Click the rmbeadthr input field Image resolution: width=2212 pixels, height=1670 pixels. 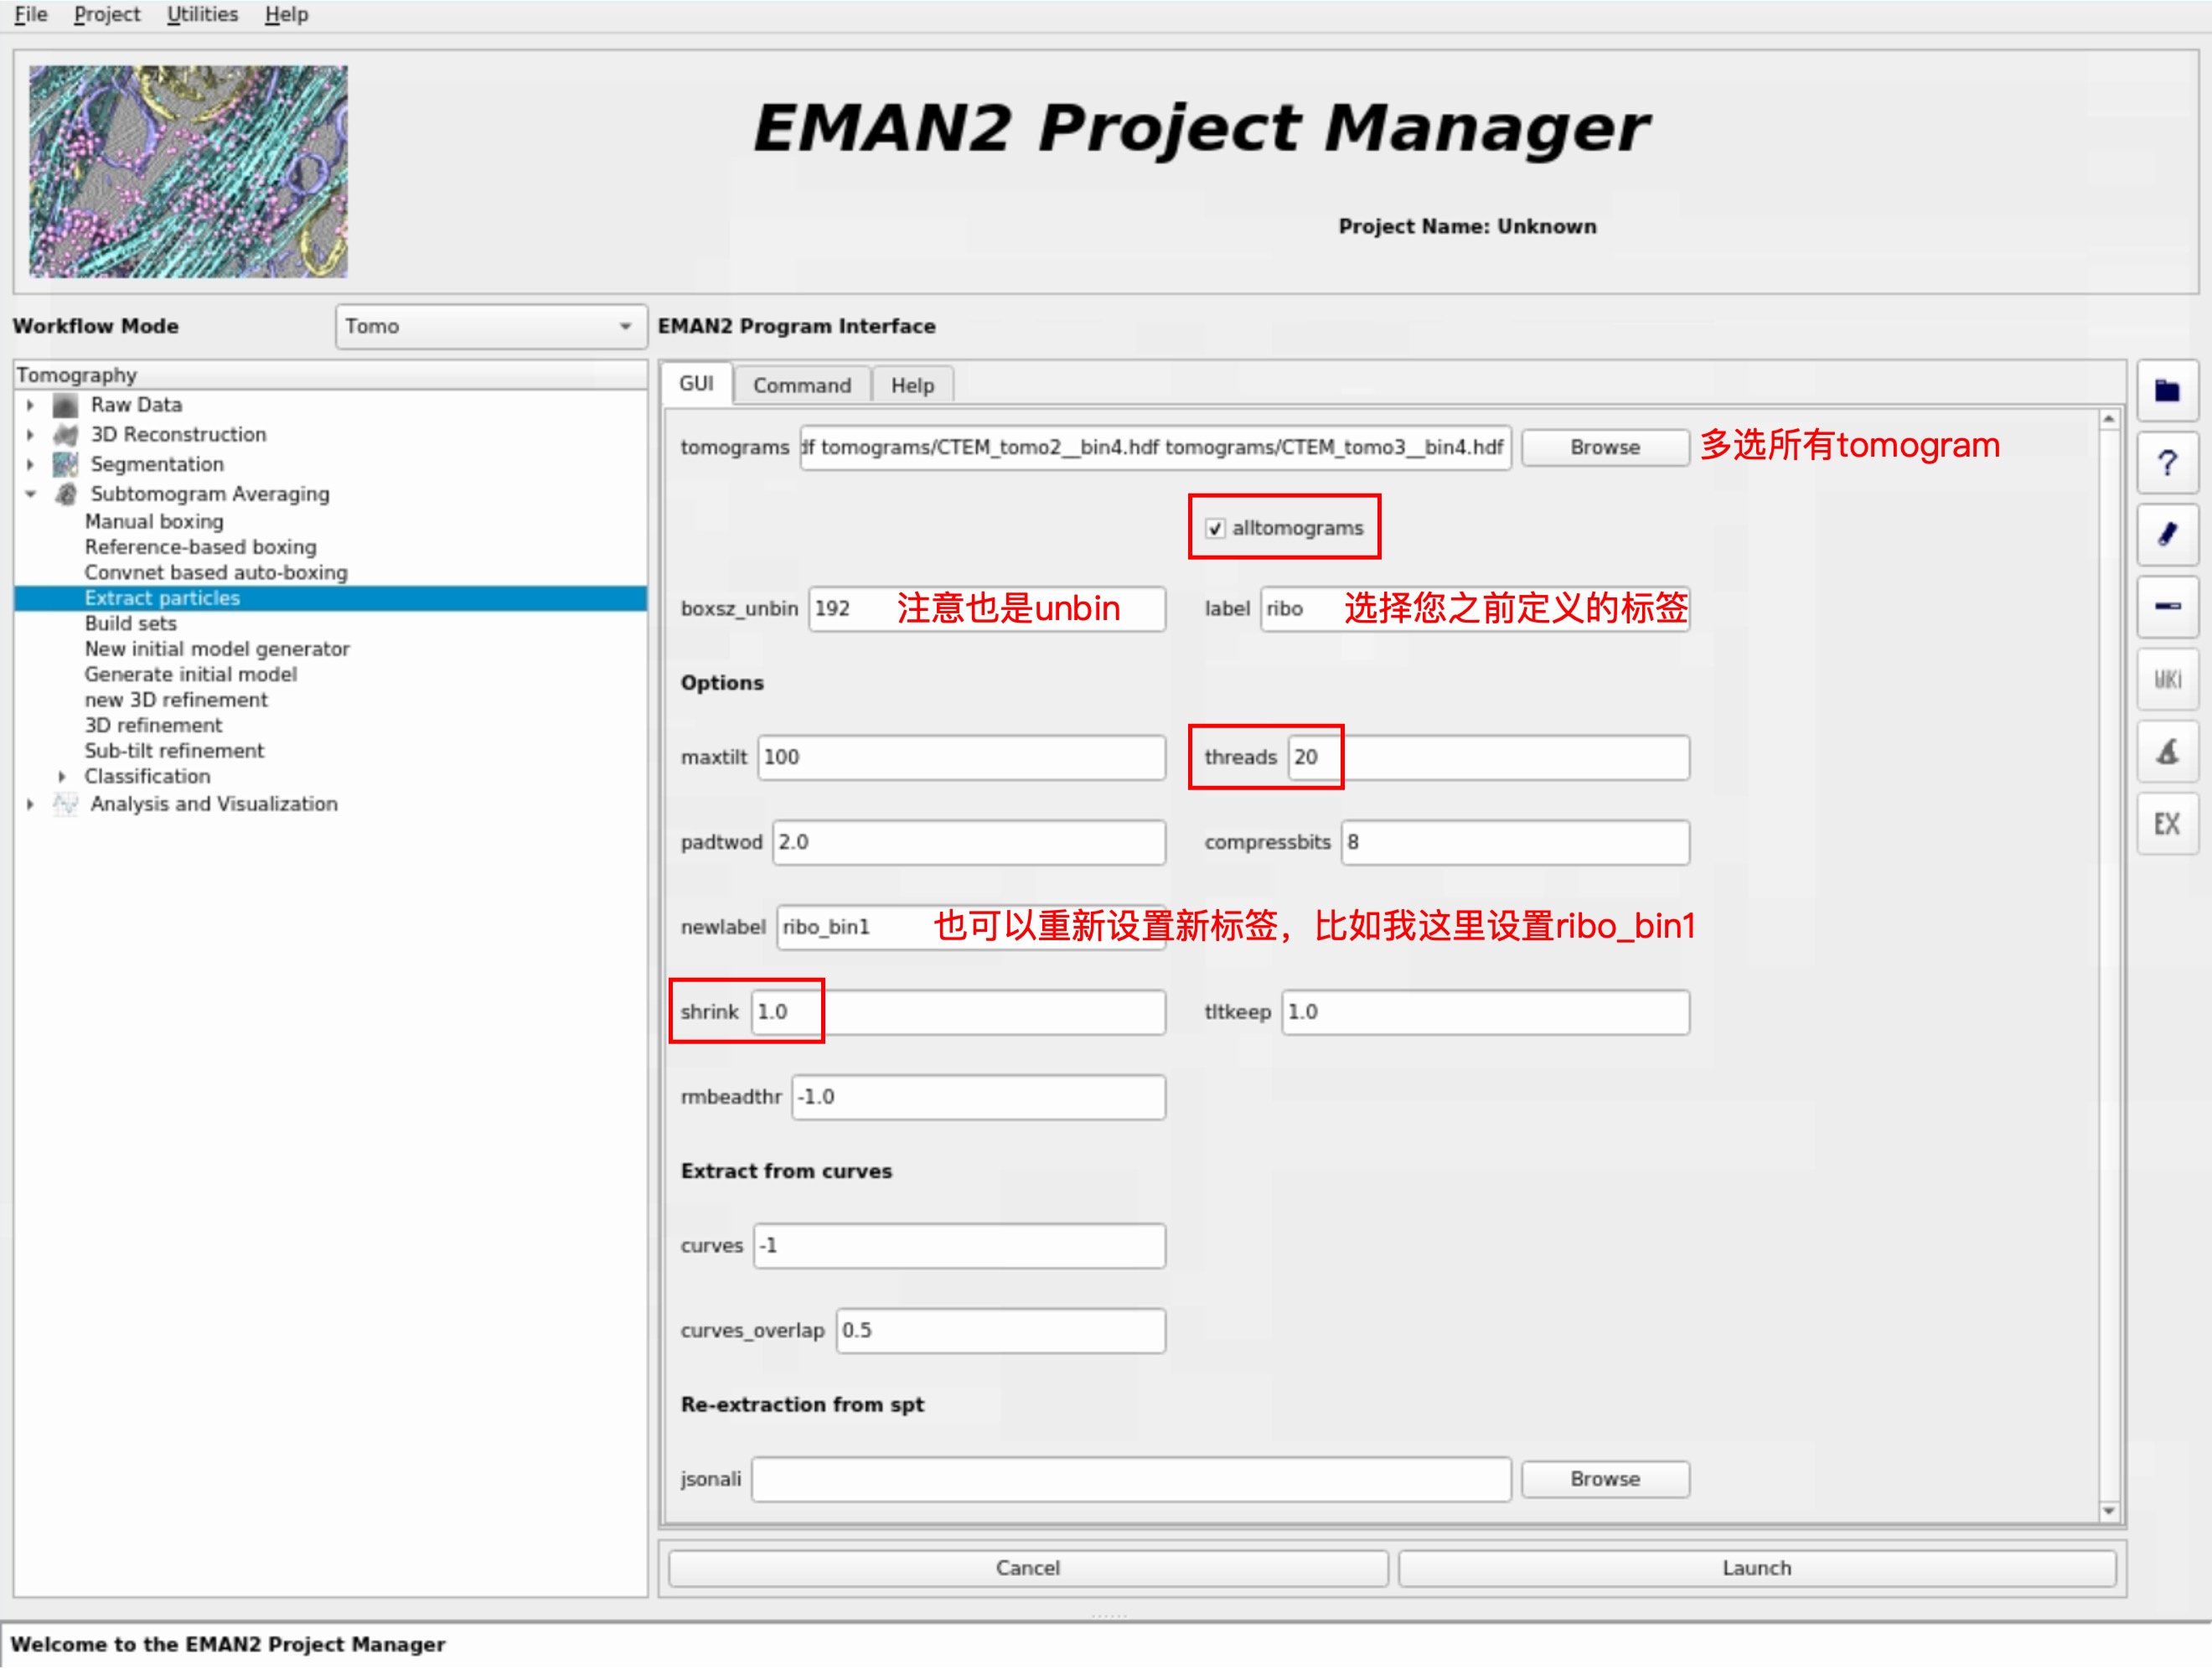(978, 1098)
